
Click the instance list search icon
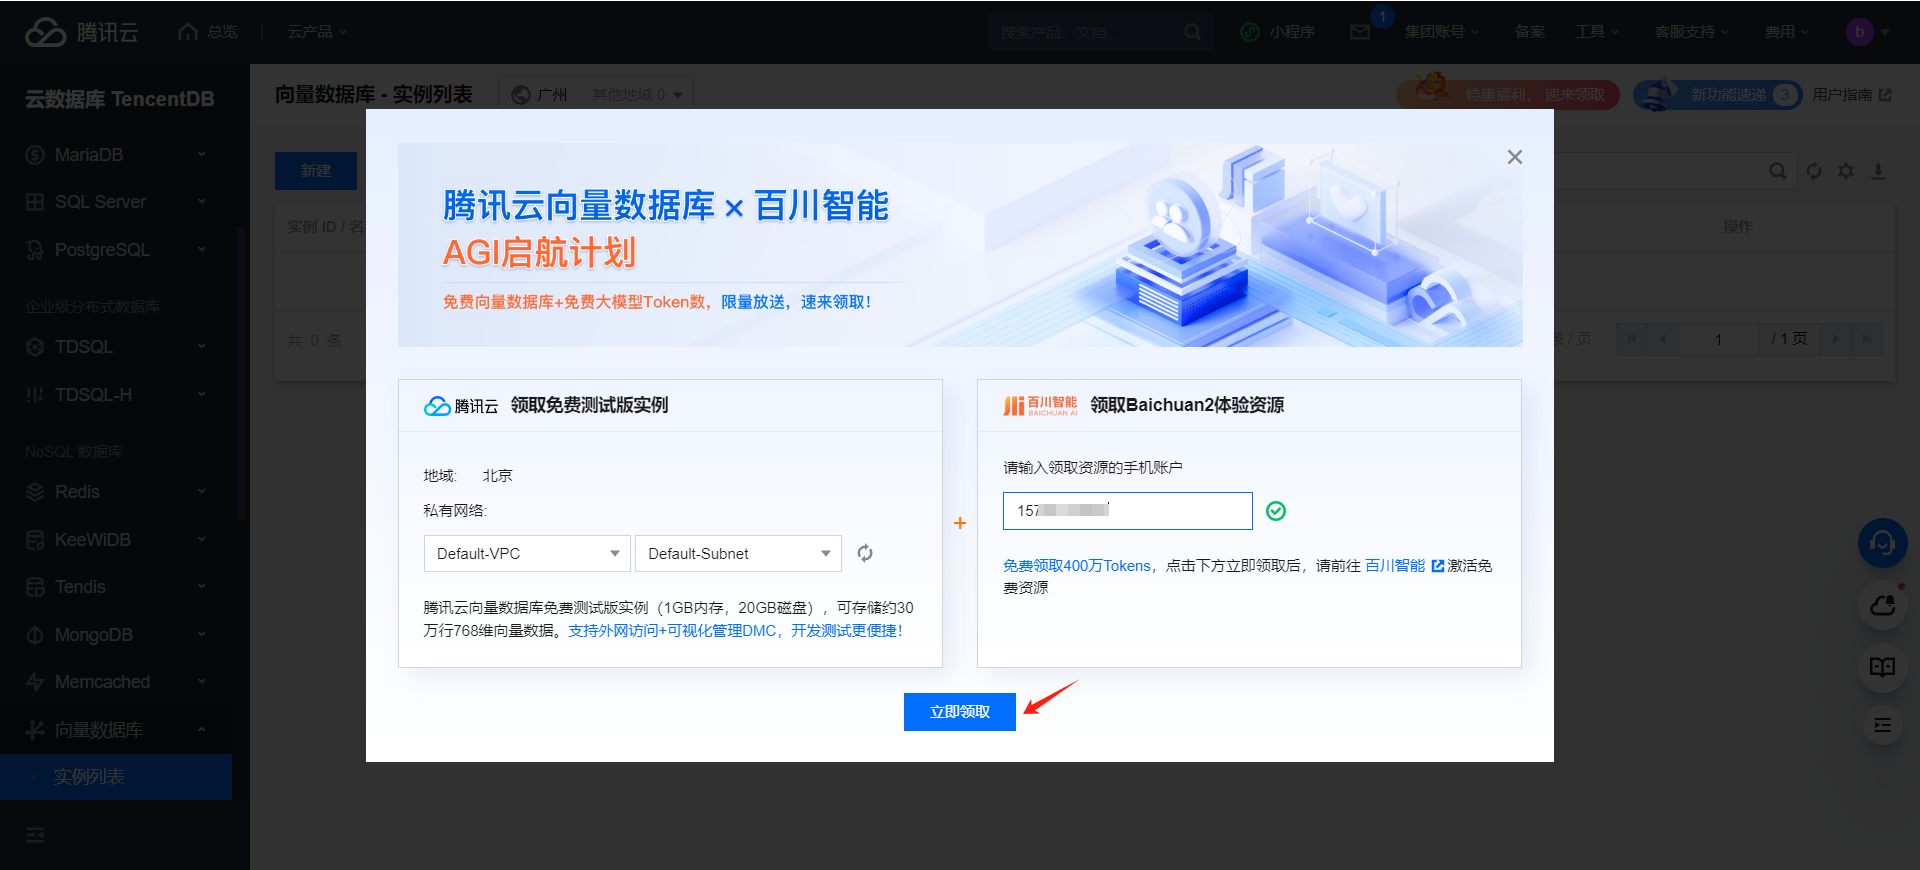pyautogui.click(x=1777, y=171)
